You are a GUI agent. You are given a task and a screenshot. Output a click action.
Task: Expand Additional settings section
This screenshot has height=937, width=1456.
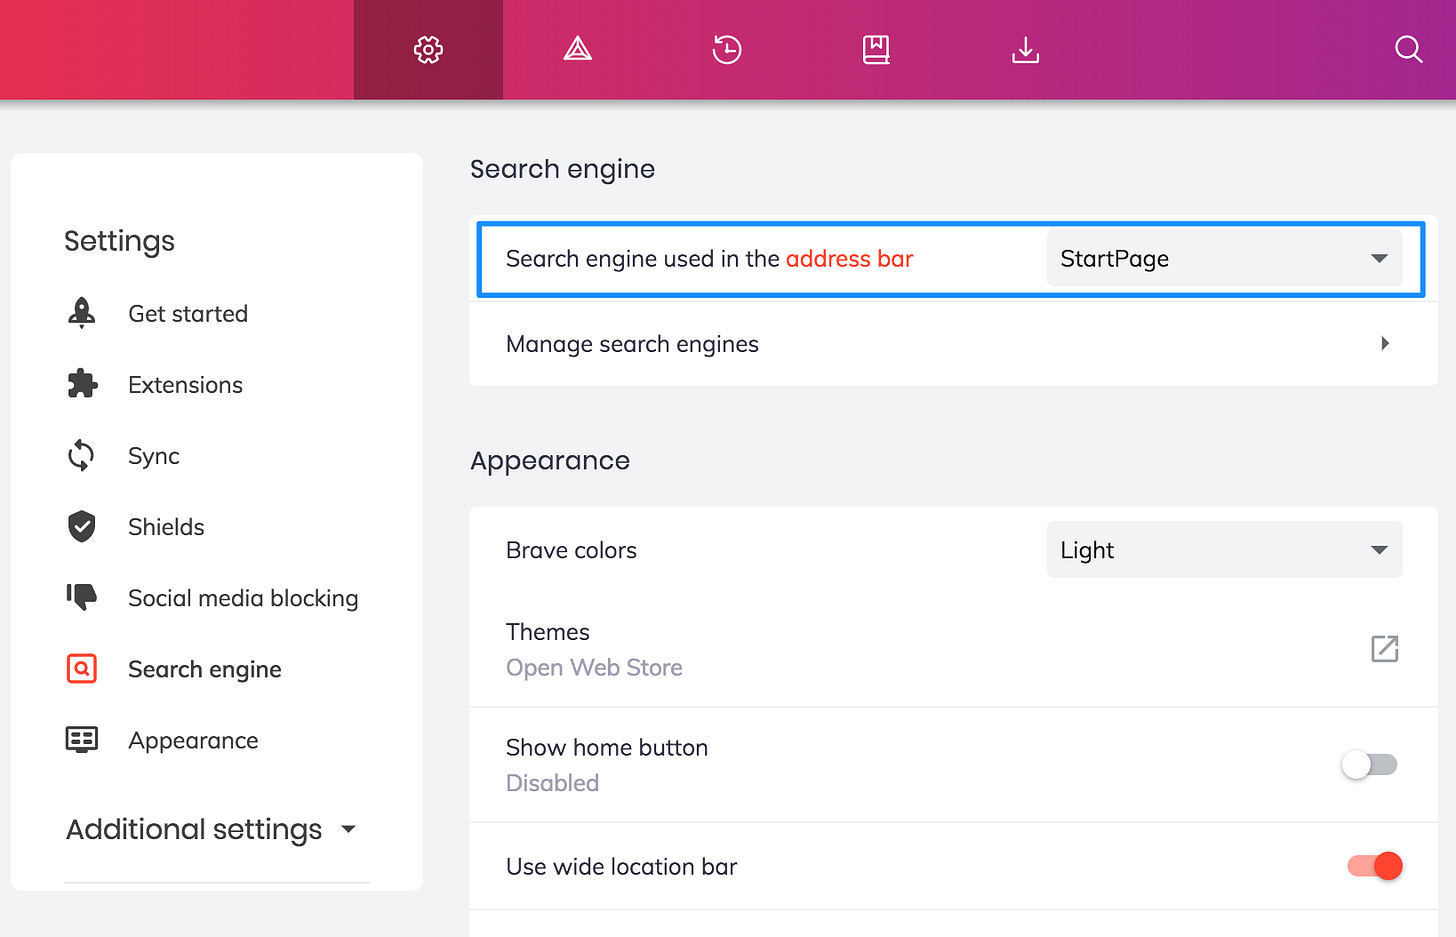click(211, 829)
